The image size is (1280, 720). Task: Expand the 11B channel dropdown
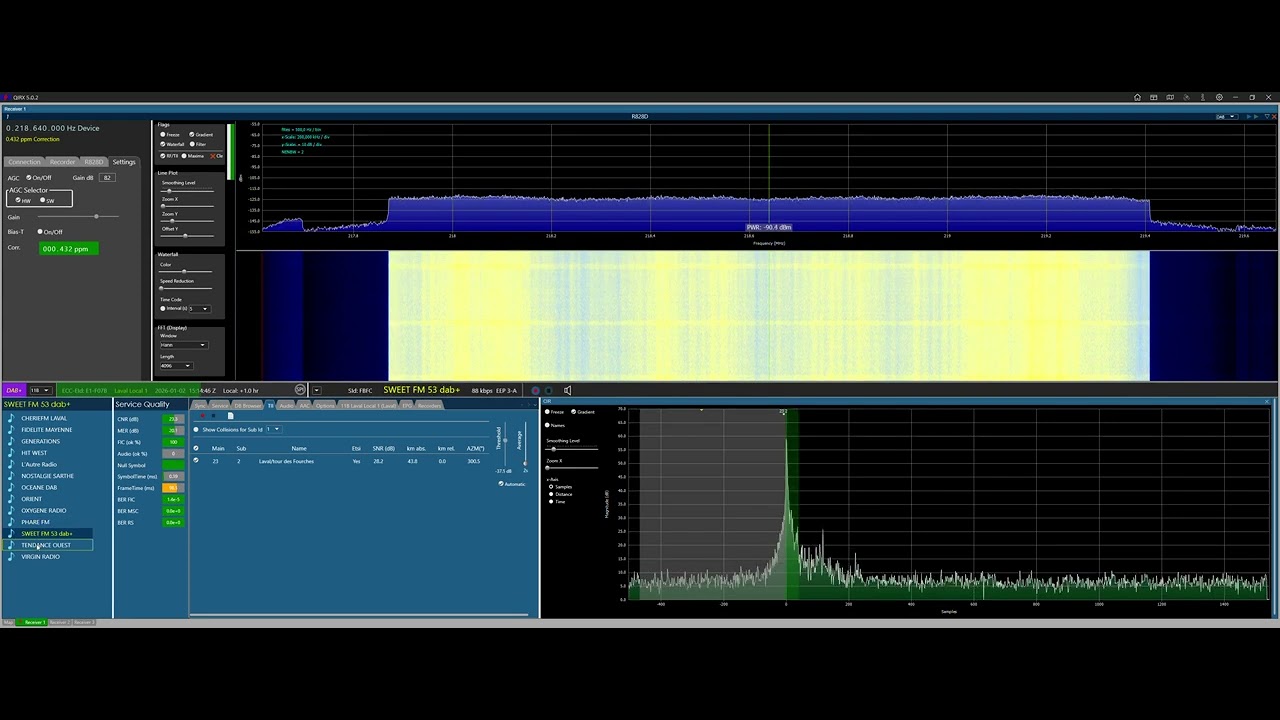pyautogui.click(x=40, y=390)
